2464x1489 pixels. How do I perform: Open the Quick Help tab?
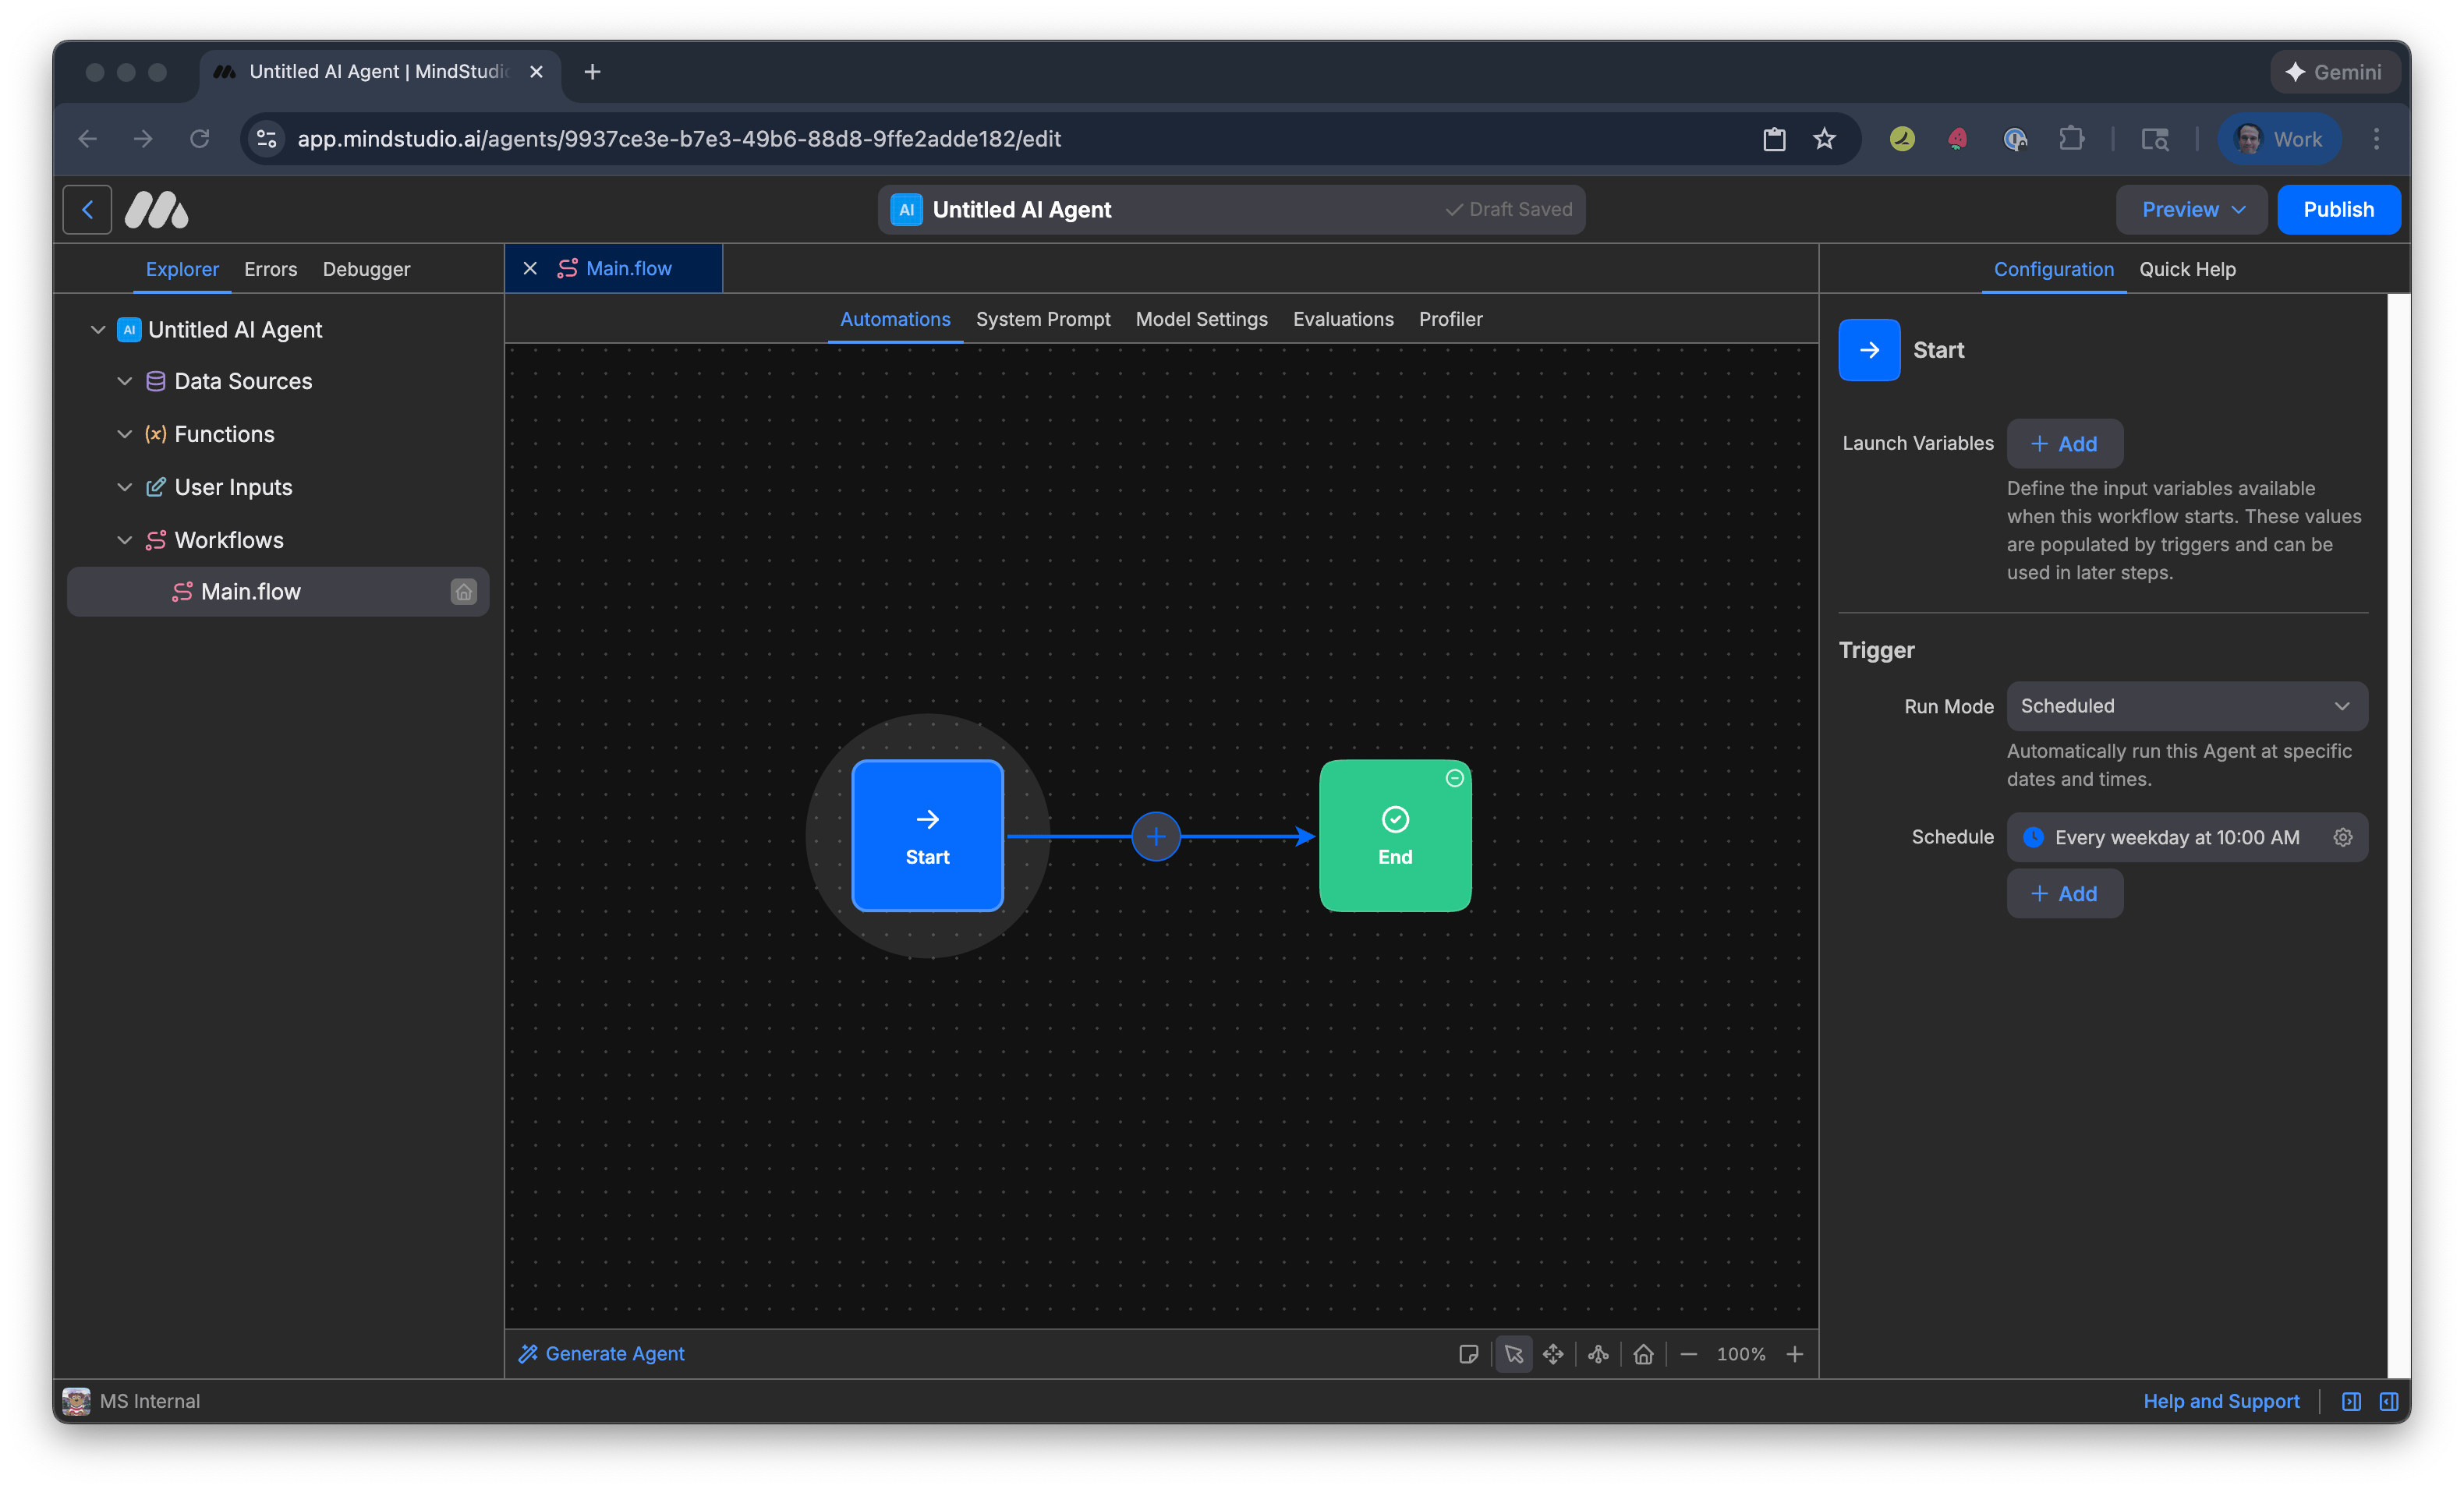coord(2187,269)
